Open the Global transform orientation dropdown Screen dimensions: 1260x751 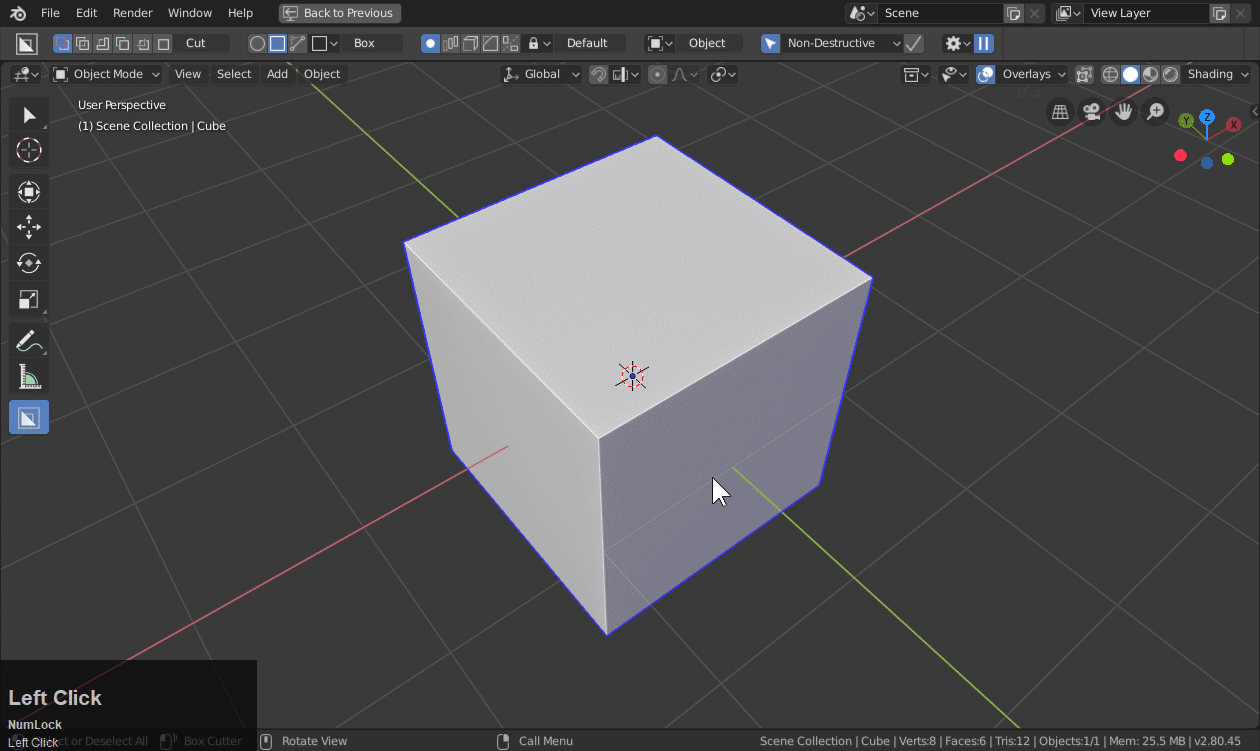pyautogui.click(x=541, y=74)
